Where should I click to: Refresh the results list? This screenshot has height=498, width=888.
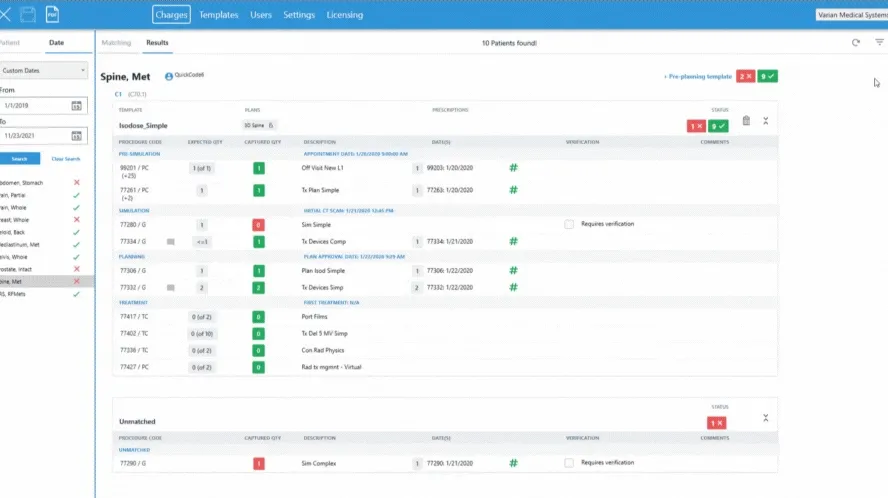856,43
